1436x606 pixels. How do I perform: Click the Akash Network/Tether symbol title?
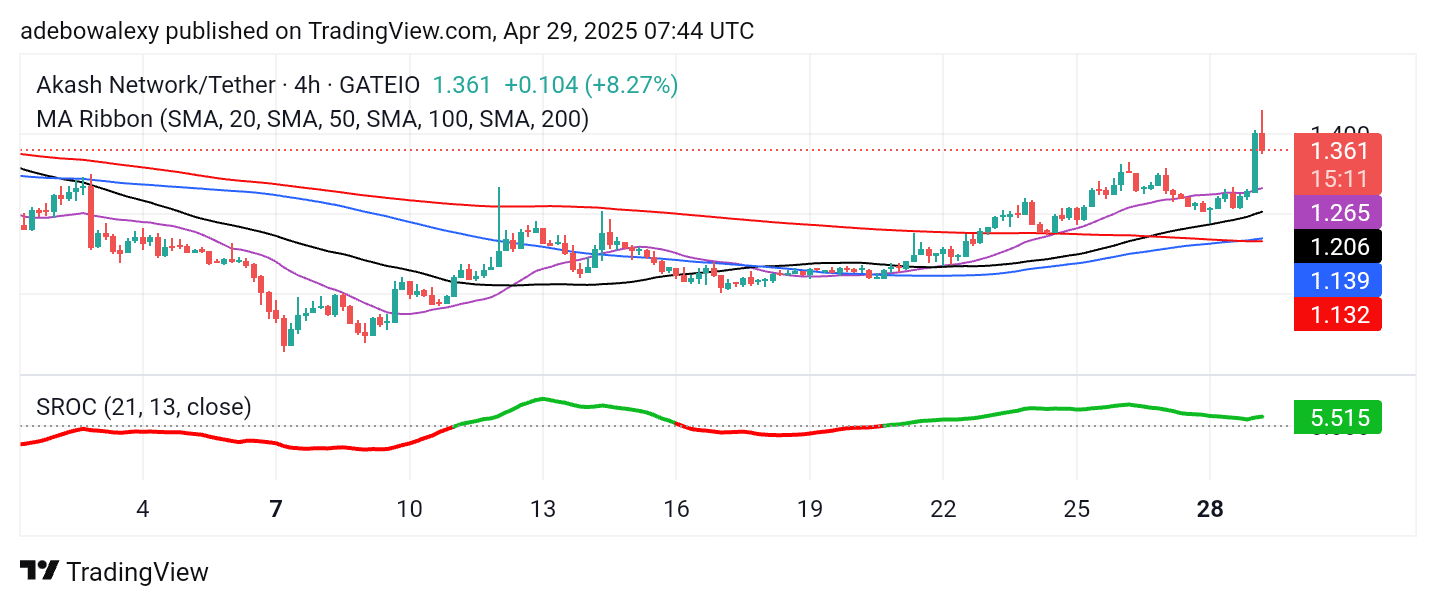click(154, 85)
